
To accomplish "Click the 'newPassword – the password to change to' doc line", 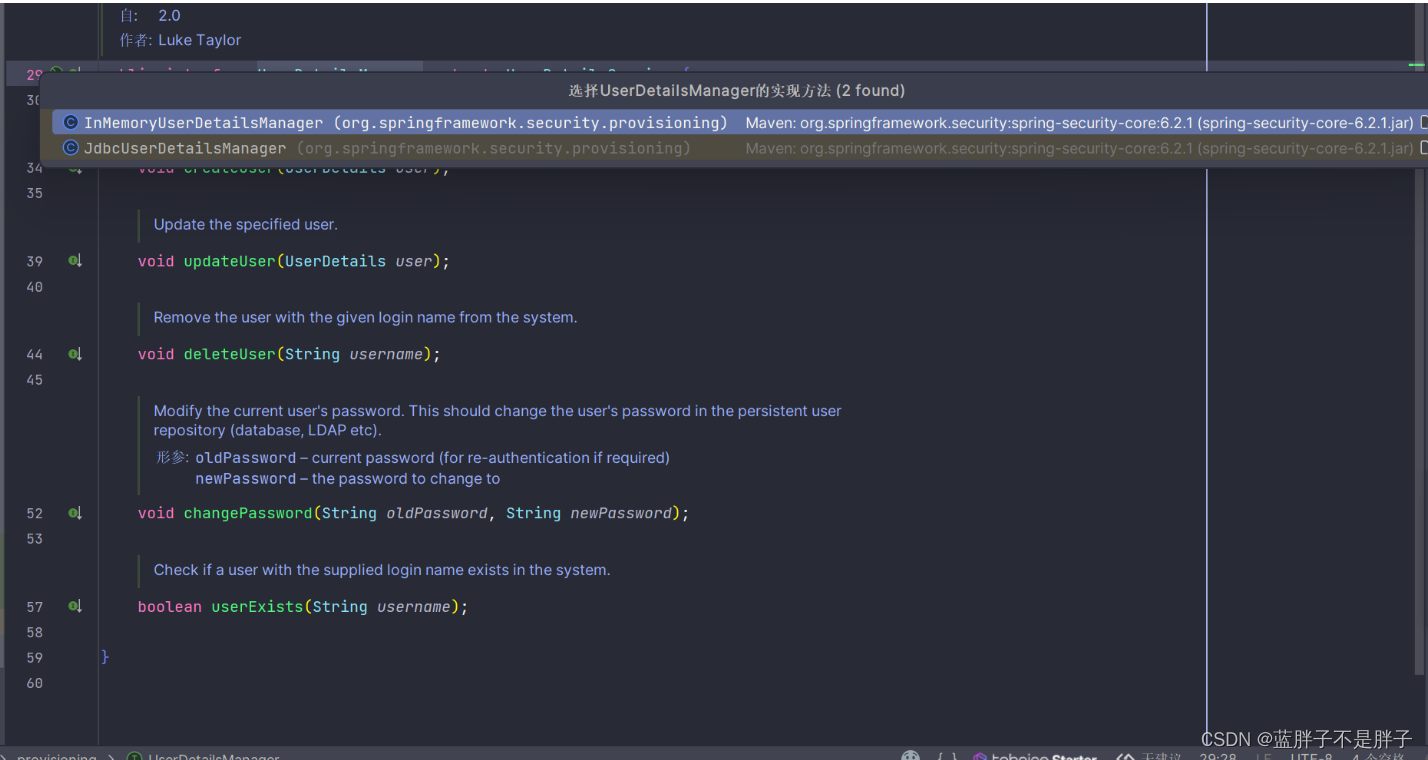I will point(347,479).
